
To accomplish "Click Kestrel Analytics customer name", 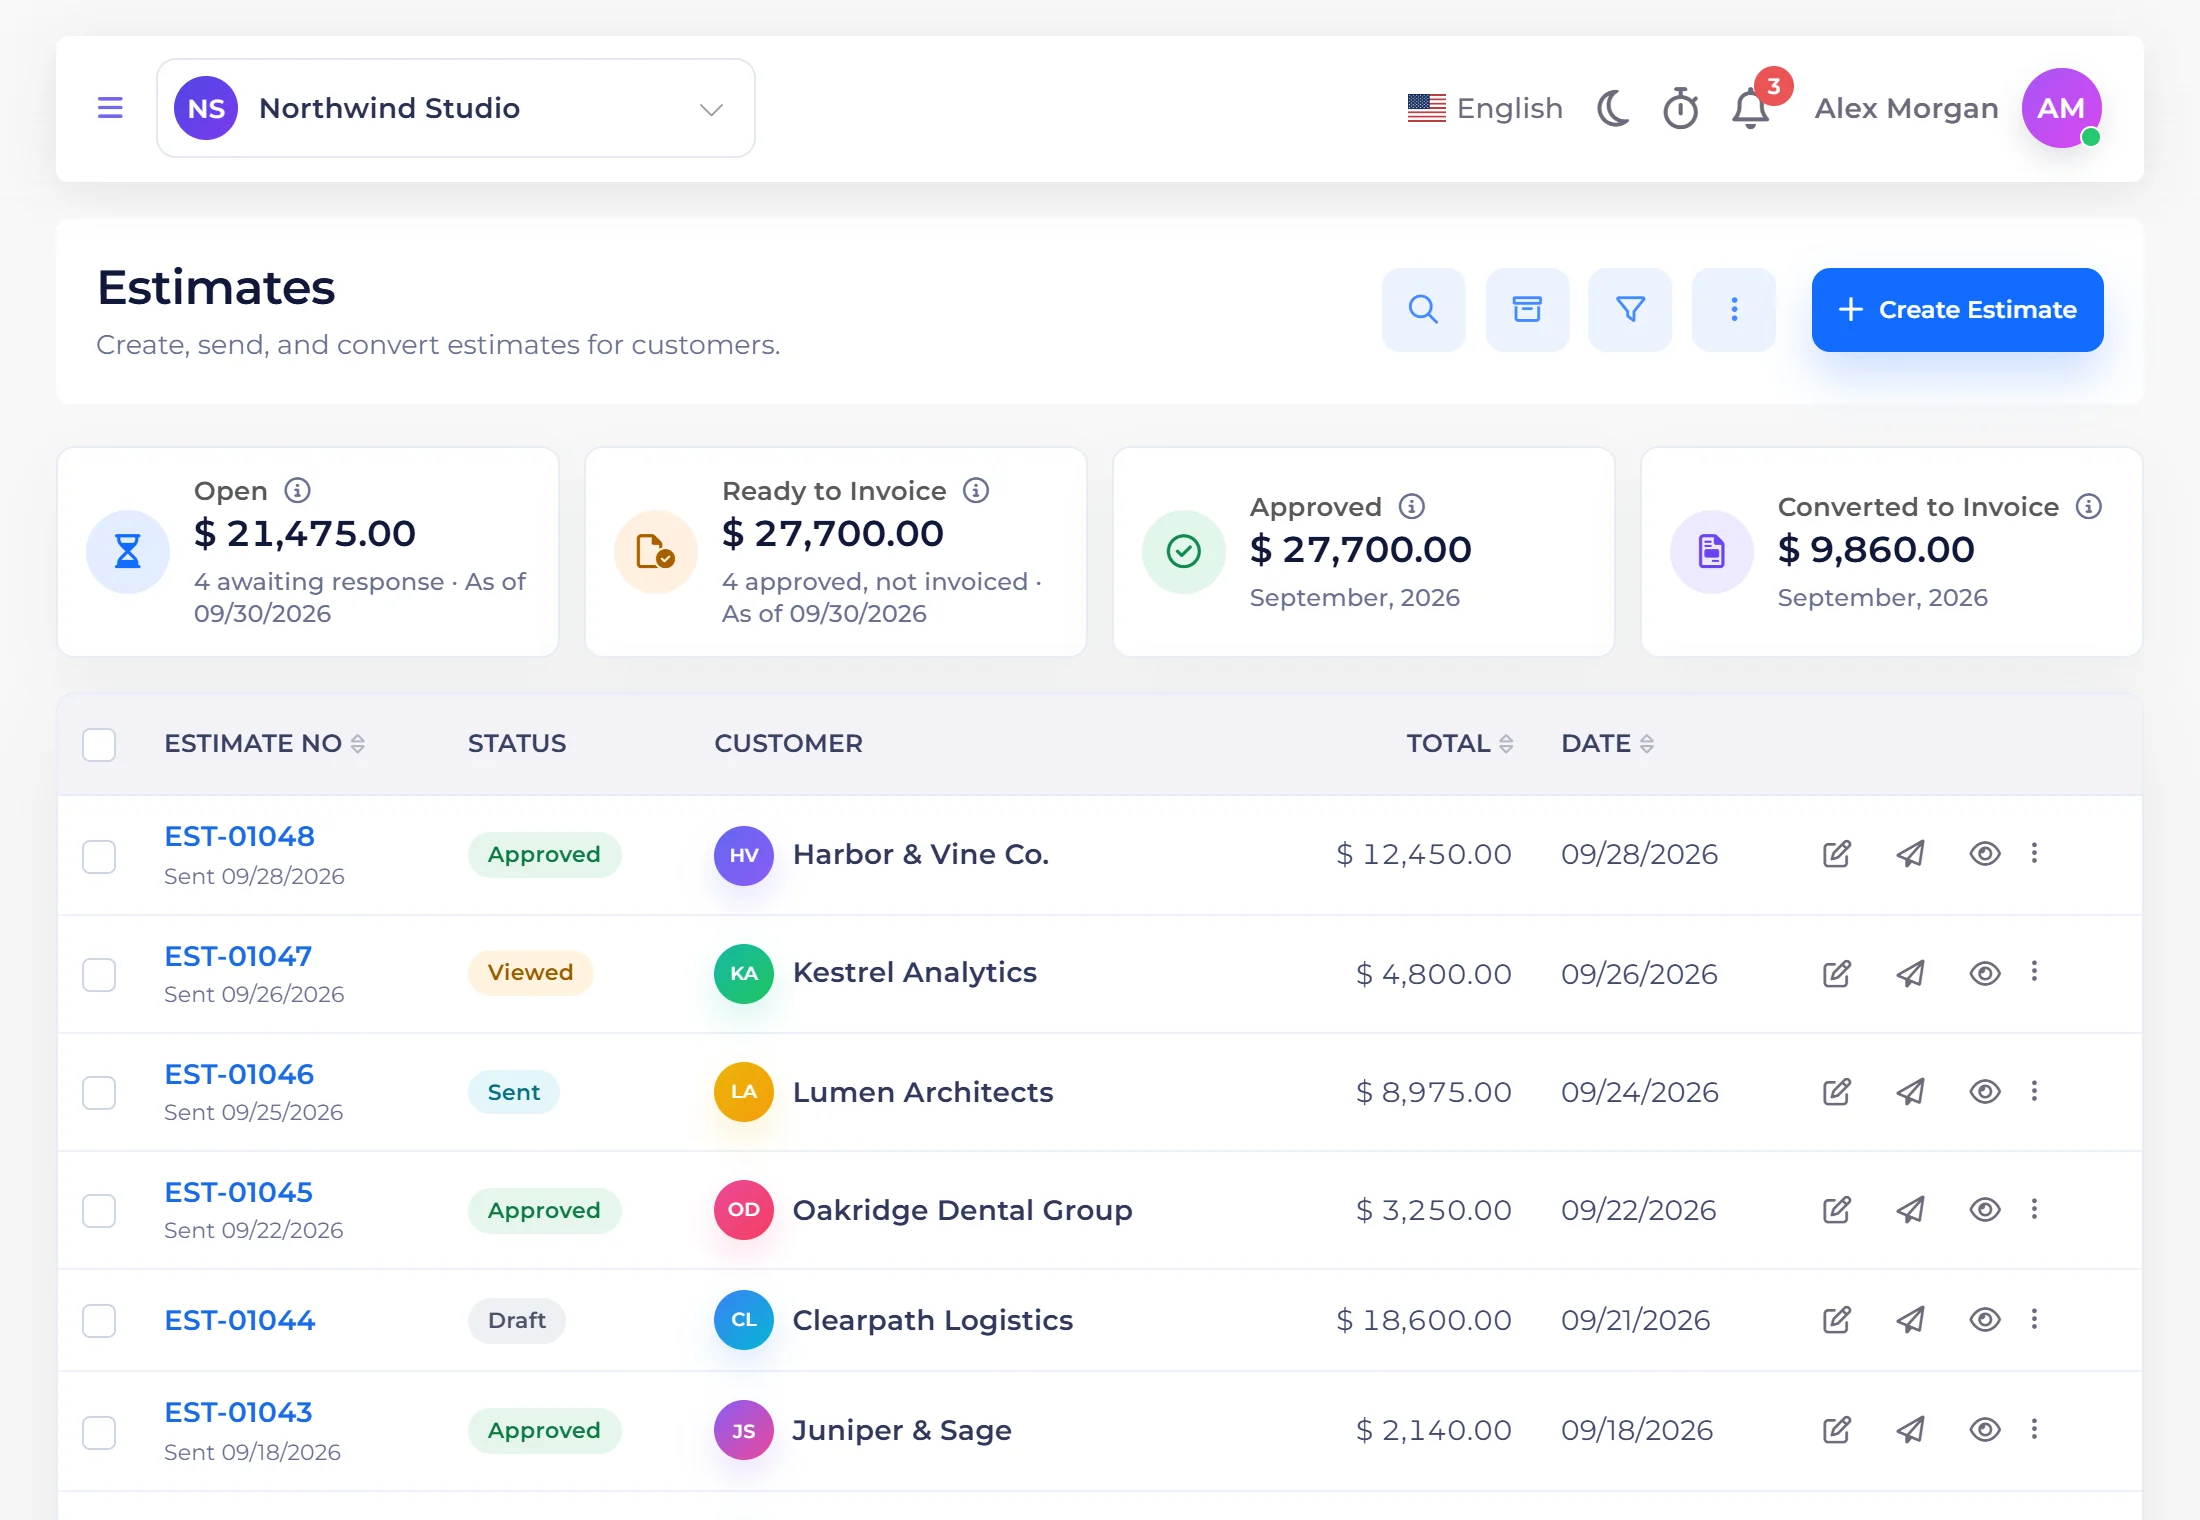I will (915, 972).
